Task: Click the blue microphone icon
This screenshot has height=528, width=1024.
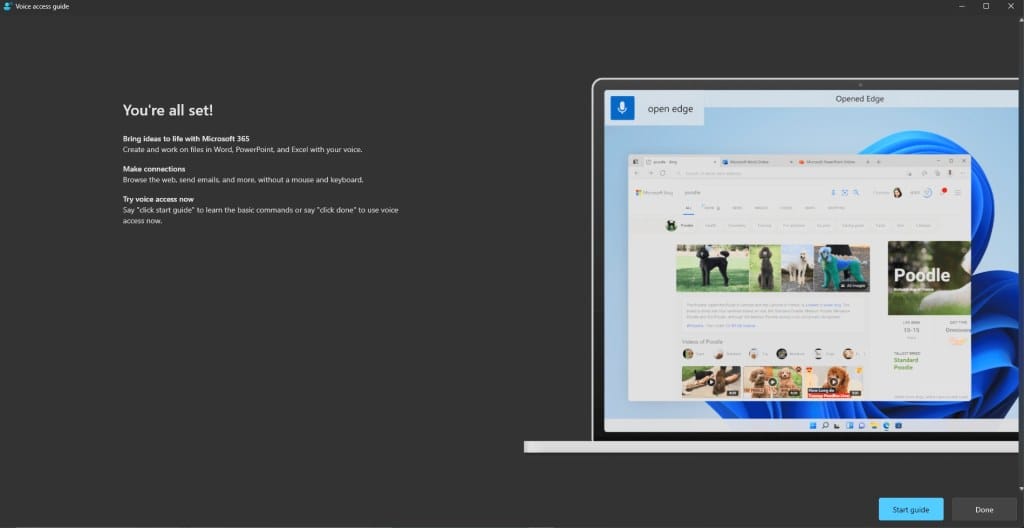Action: [622, 108]
